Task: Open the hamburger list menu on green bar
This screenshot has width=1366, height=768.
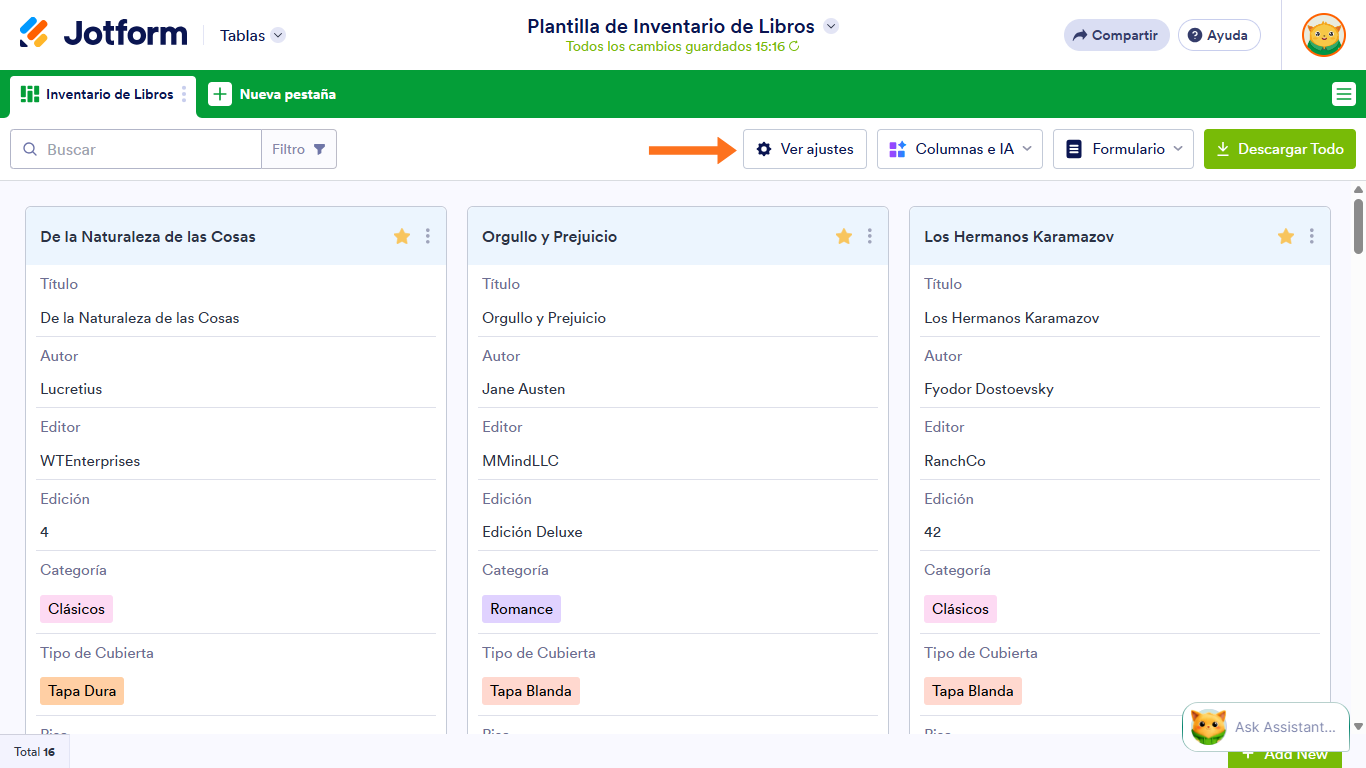Action: click(1344, 94)
